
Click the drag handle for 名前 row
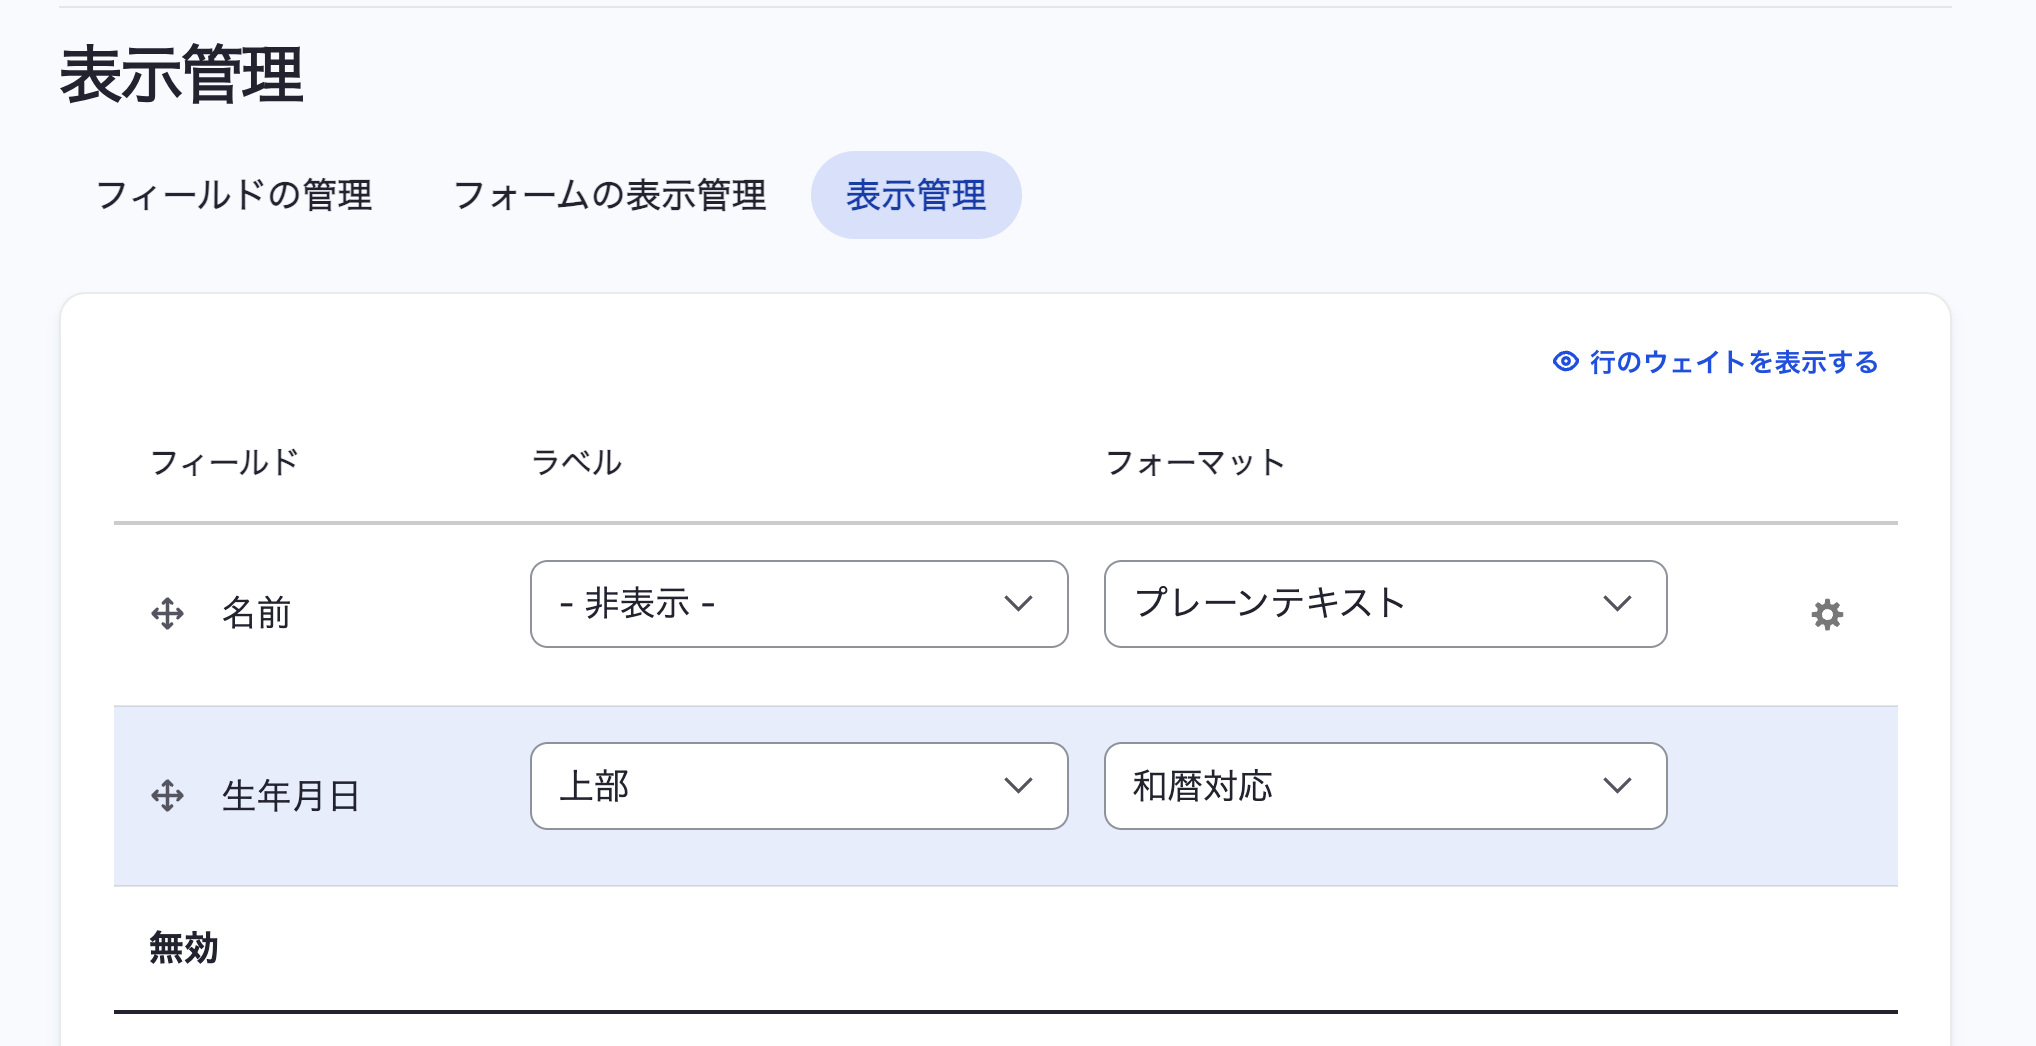168,614
